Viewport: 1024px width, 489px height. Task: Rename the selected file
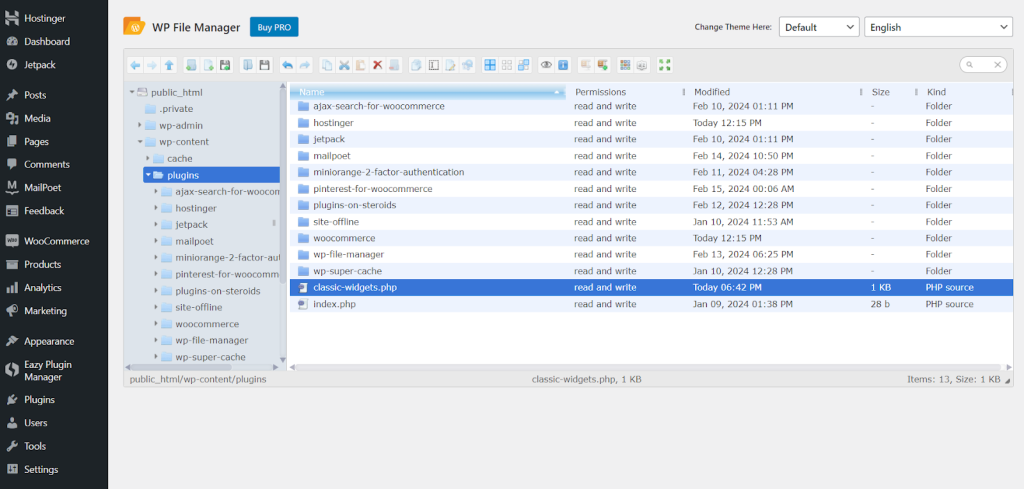tap(434, 65)
